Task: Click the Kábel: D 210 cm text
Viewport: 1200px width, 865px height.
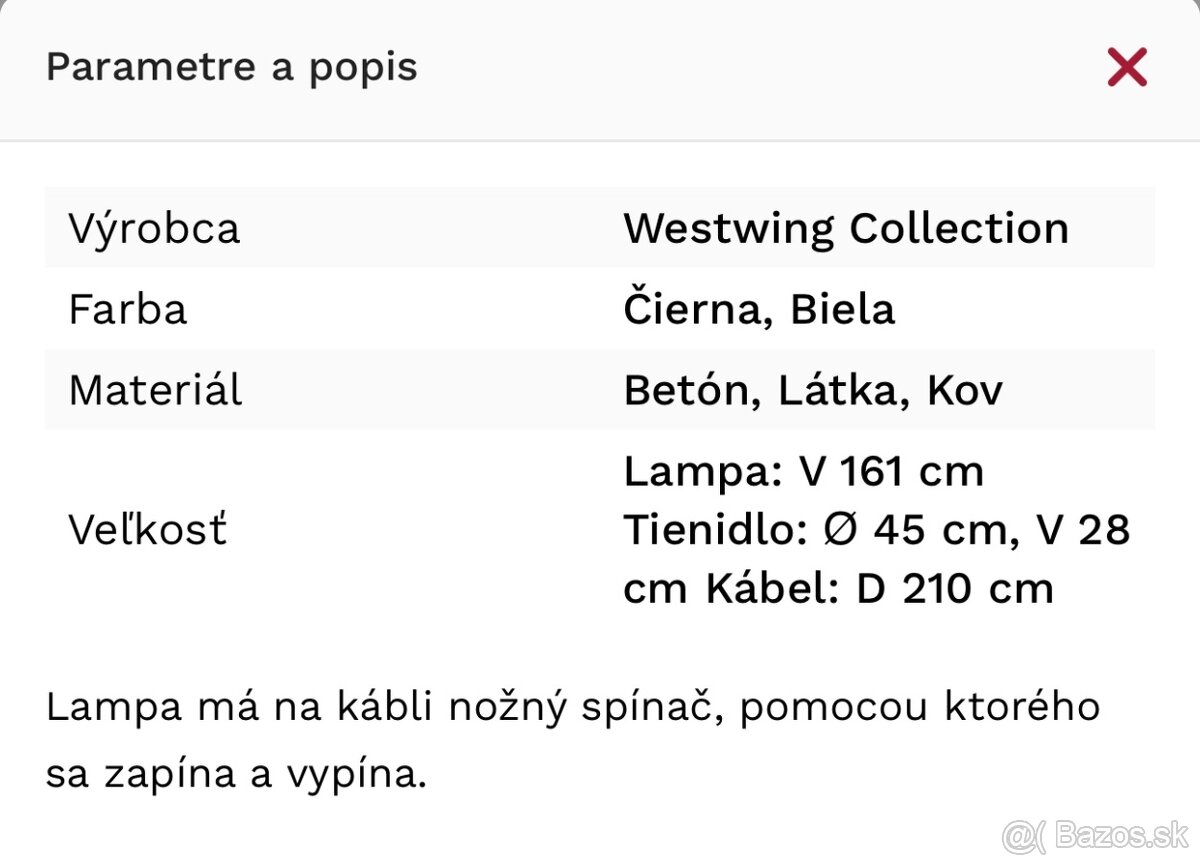Action: point(880,588)
